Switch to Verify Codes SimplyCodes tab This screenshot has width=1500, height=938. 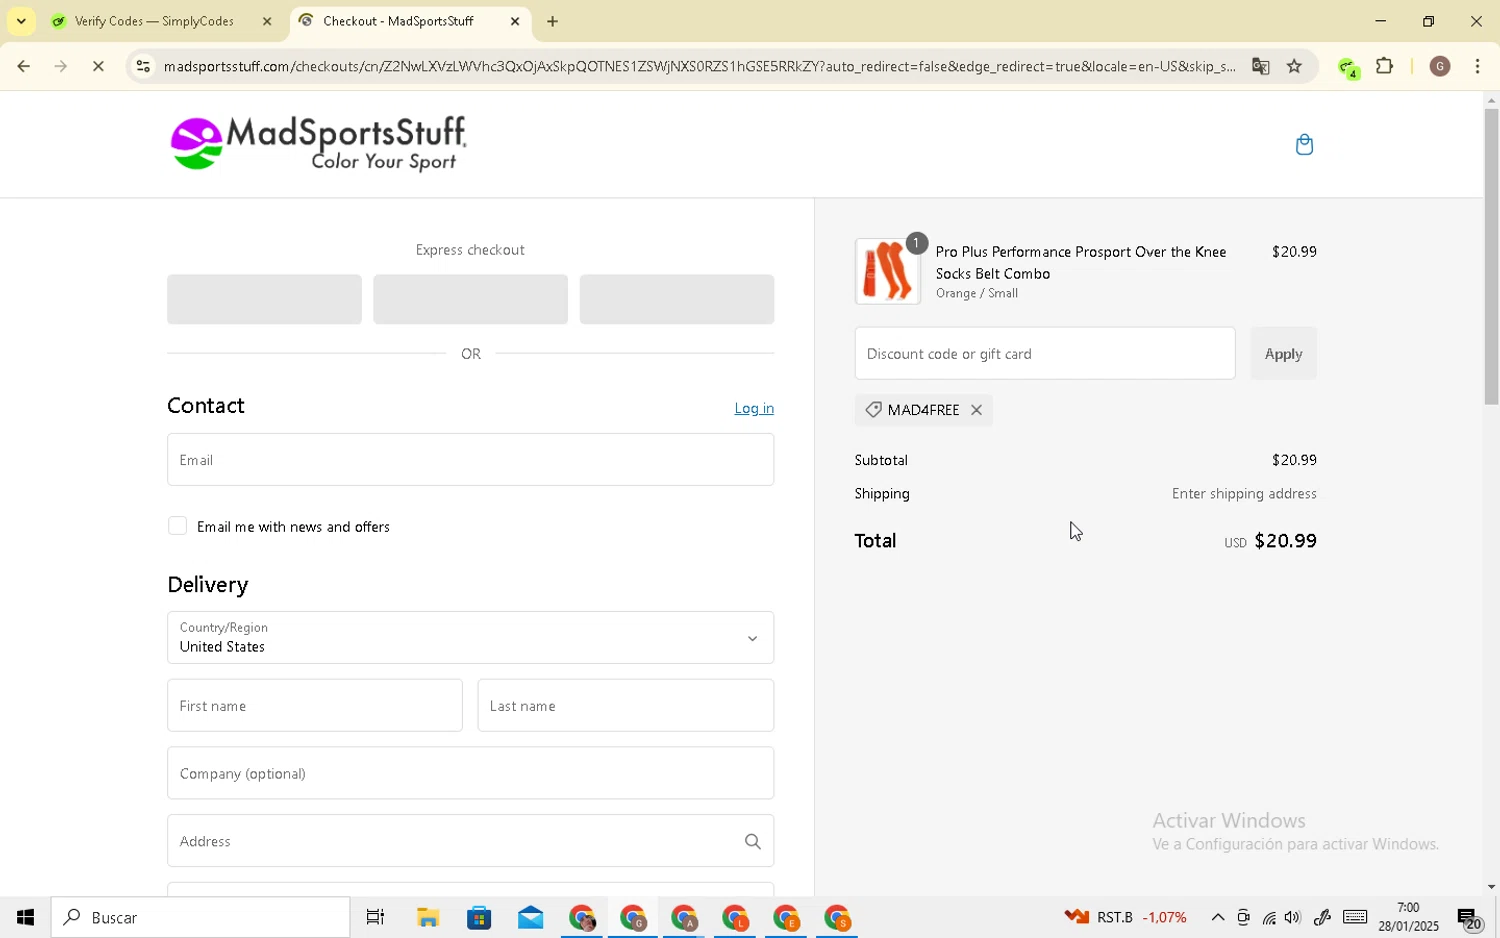pyautogui.click(x=155, y=21)
